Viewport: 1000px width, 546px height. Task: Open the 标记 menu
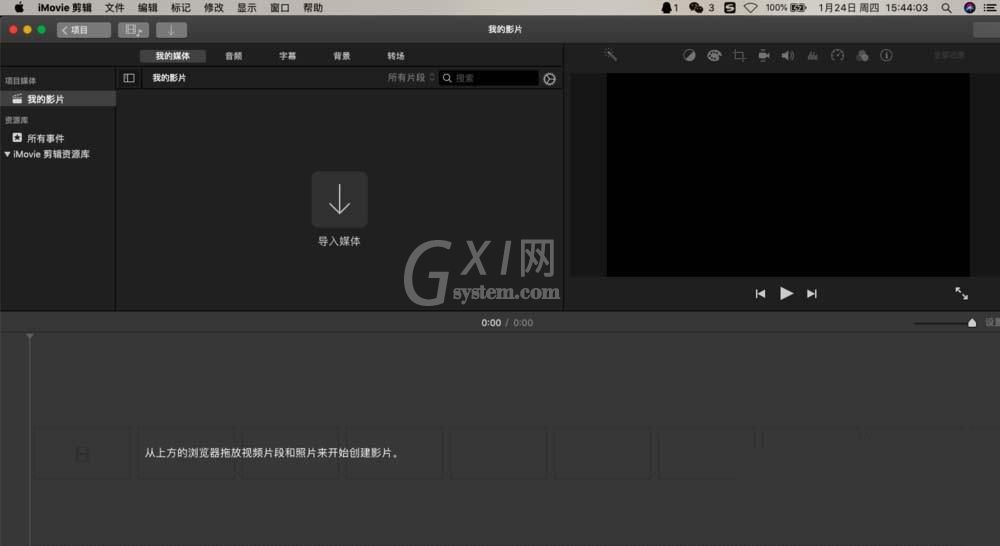point(180,8)
